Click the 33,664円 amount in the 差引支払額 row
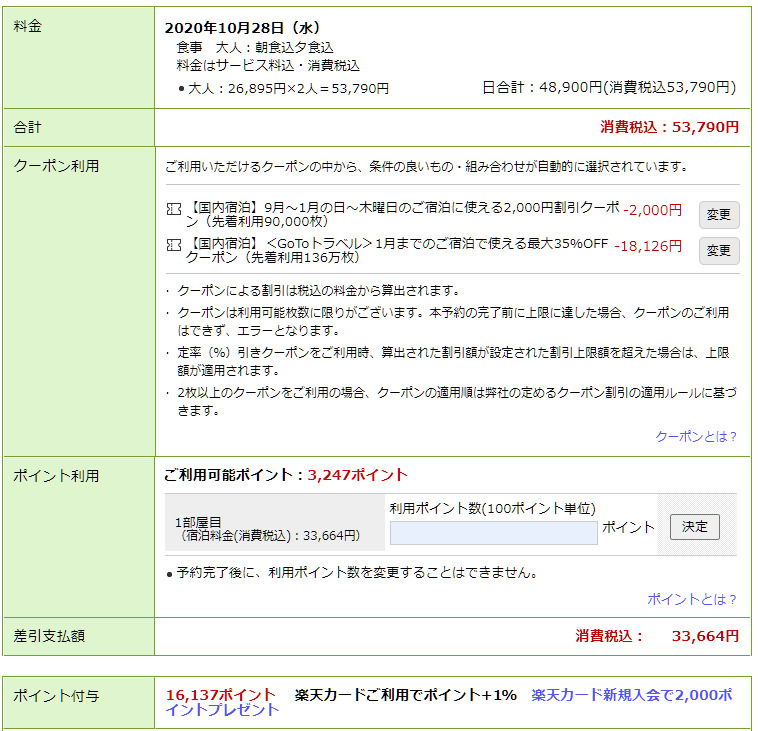The height and width of the screenshot is (731, 758). 704,635
